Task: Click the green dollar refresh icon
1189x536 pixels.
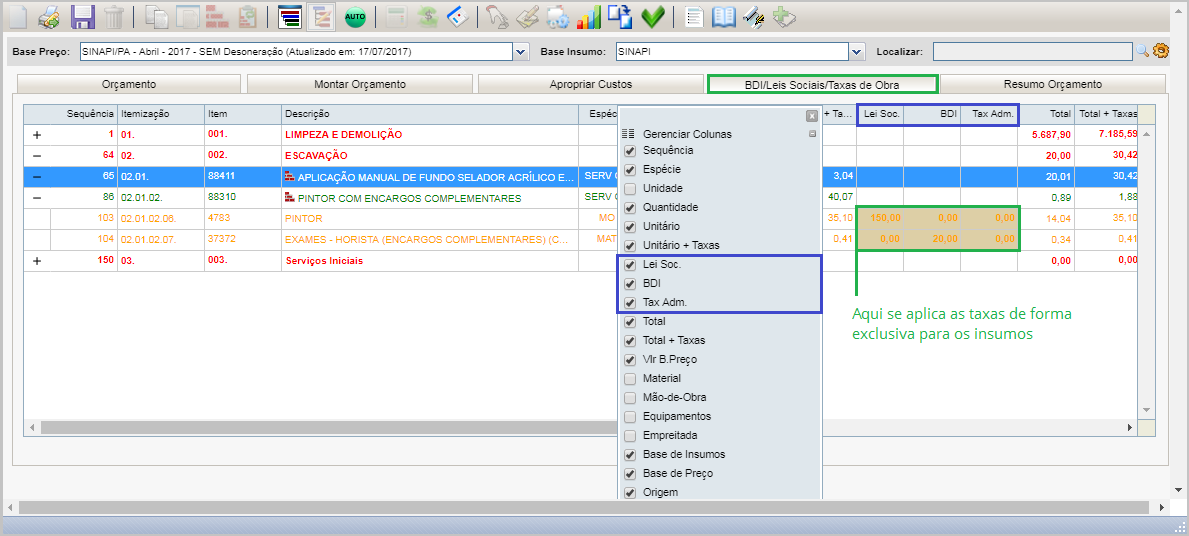Action: 428,17
